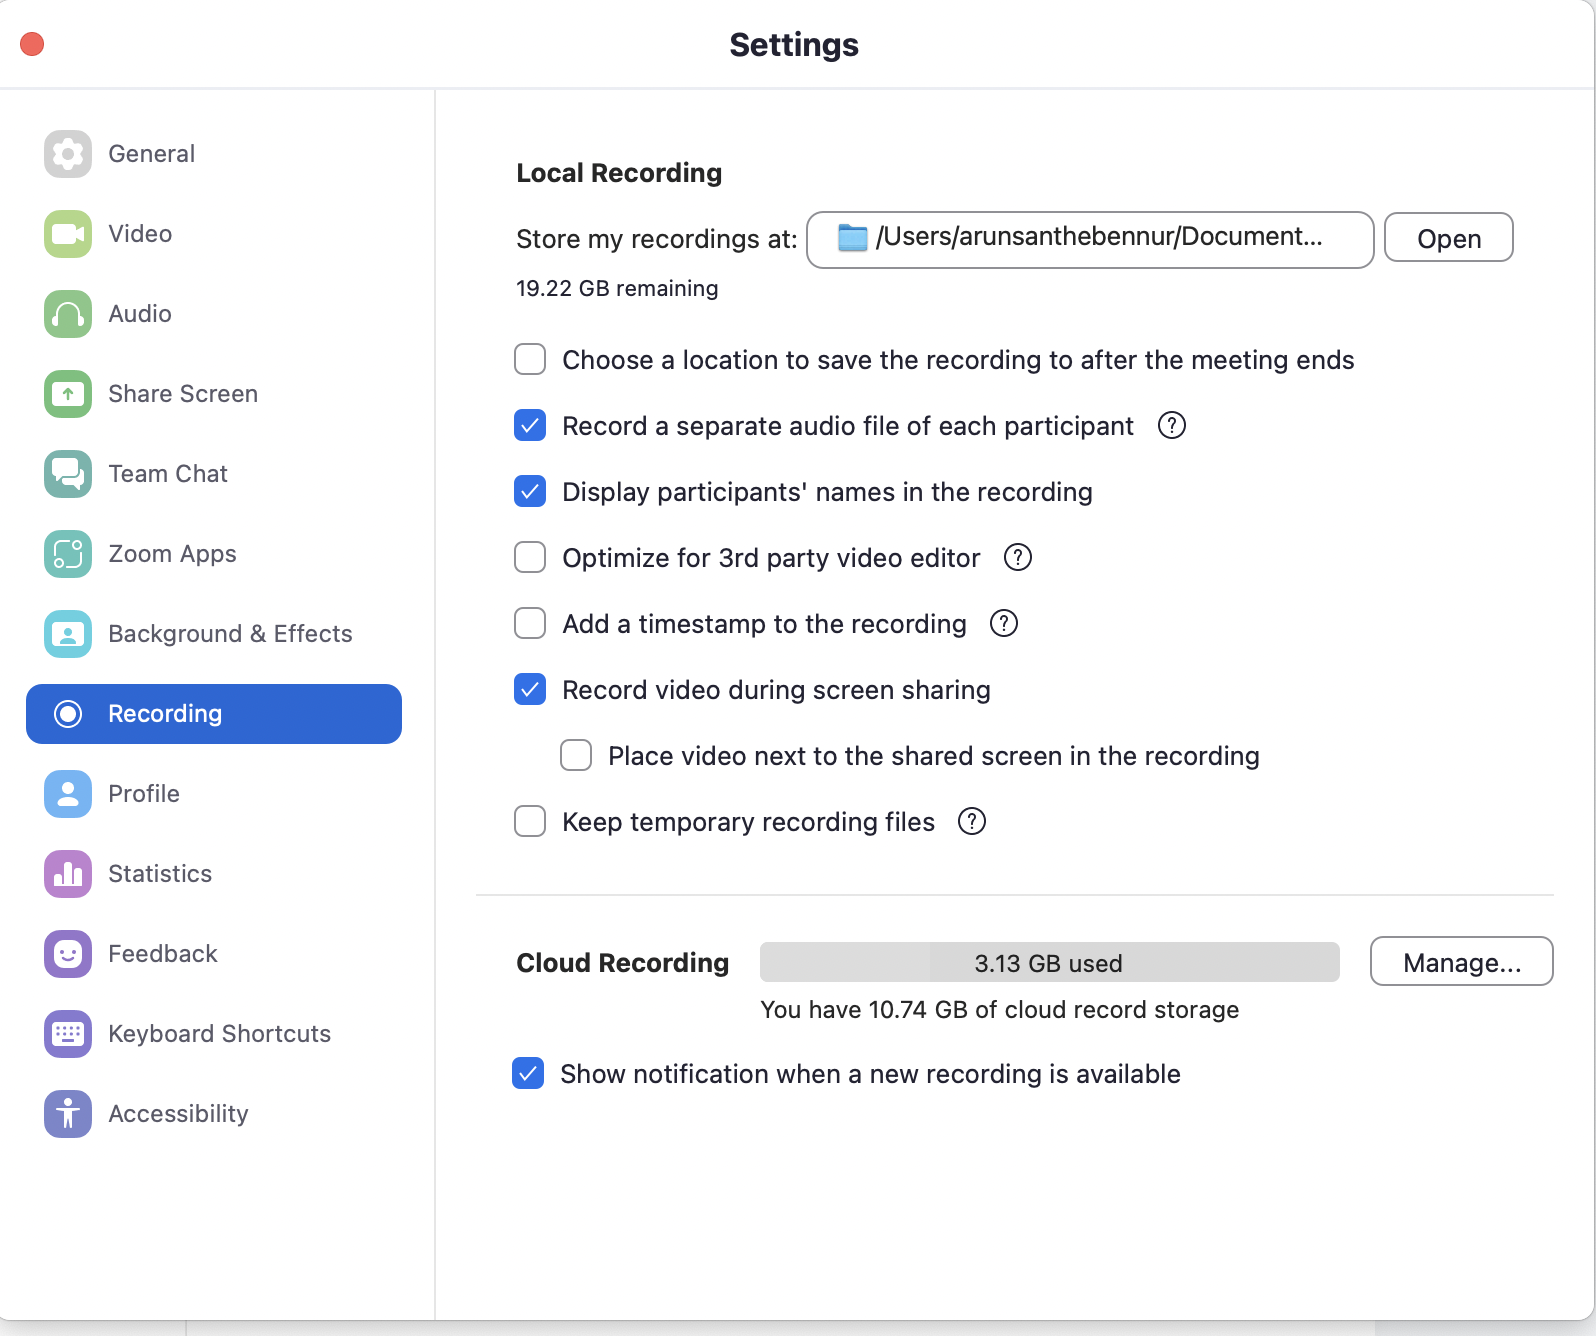This screenshot has width=1596, height=1336.
Task: Enable optimize for 3rd party video editor
Action: point(530,557)
